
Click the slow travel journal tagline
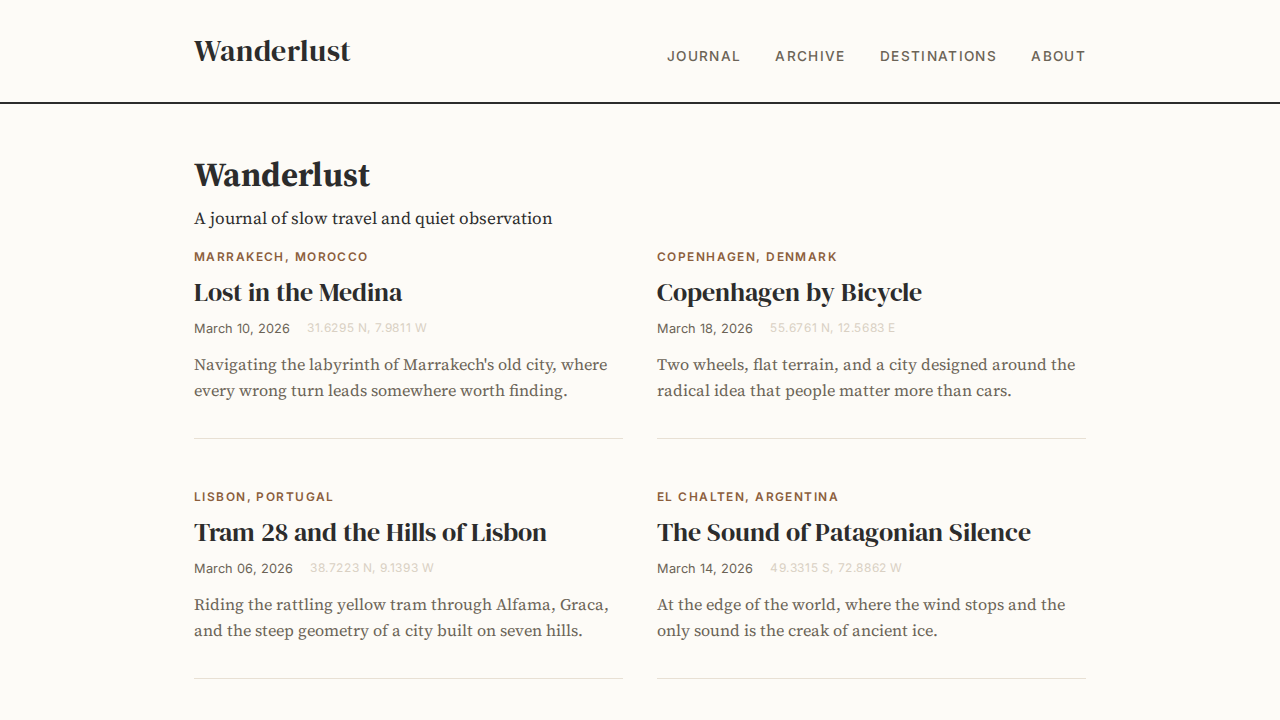point(373,219)
